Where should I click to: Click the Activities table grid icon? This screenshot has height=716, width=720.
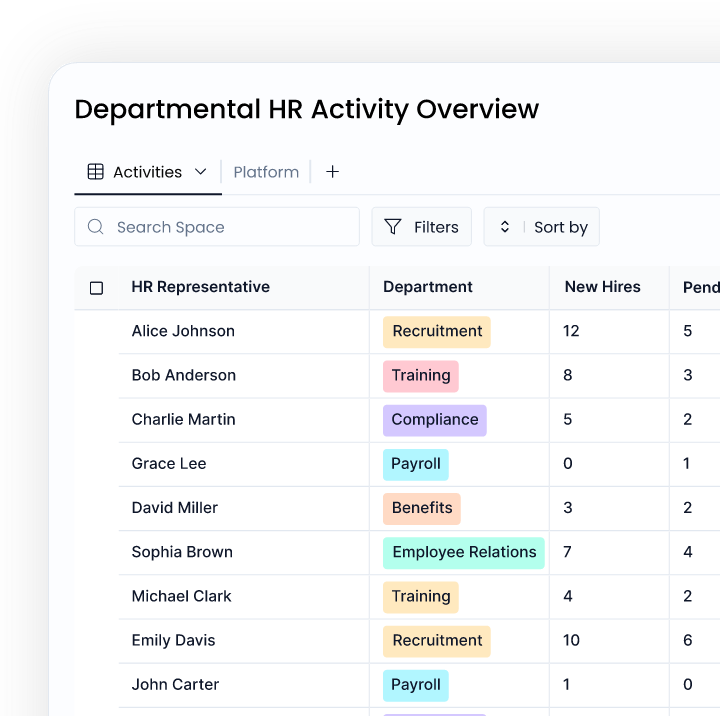[96, 172]
